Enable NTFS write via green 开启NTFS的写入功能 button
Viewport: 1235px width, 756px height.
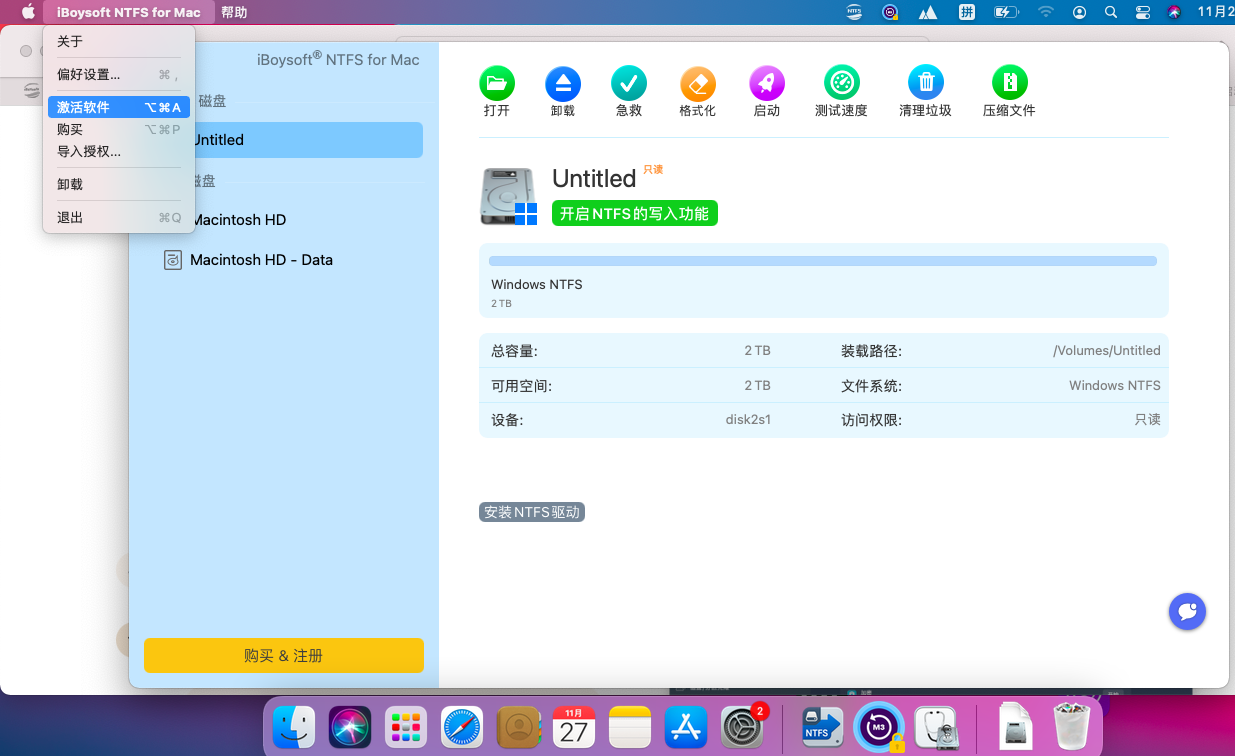635,213
